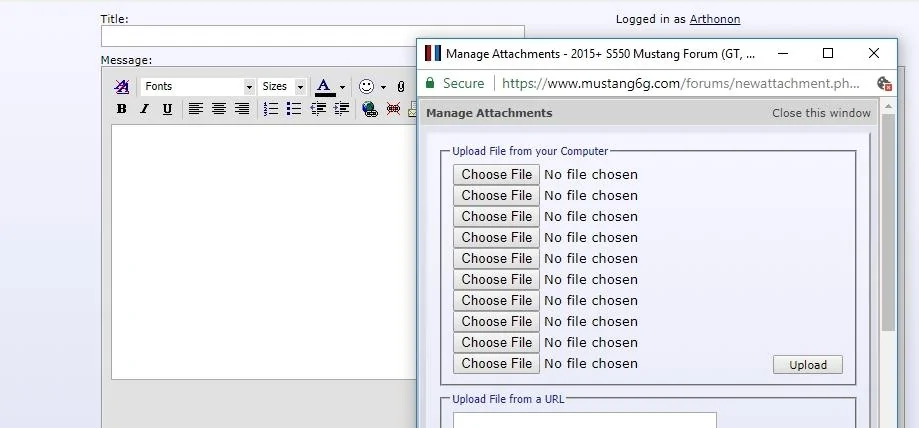The width and height of the screenshot is (919, 428).
Task: Click the Upload File from your Computer label
Action: pos(530,151)
